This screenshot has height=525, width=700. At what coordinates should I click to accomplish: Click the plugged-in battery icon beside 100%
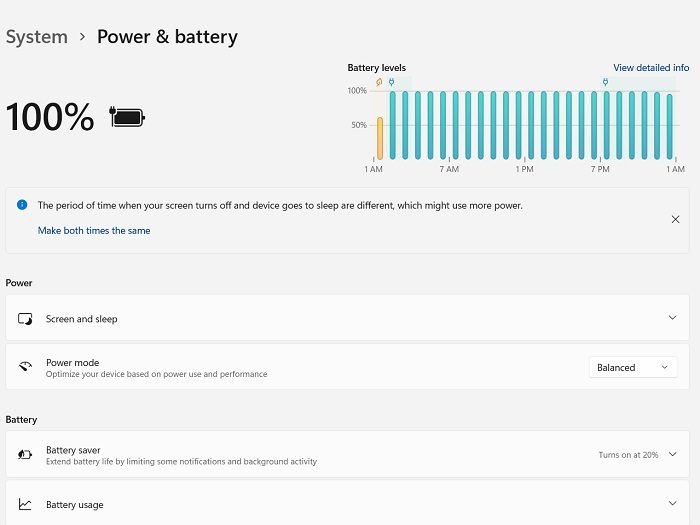point(127,117)
